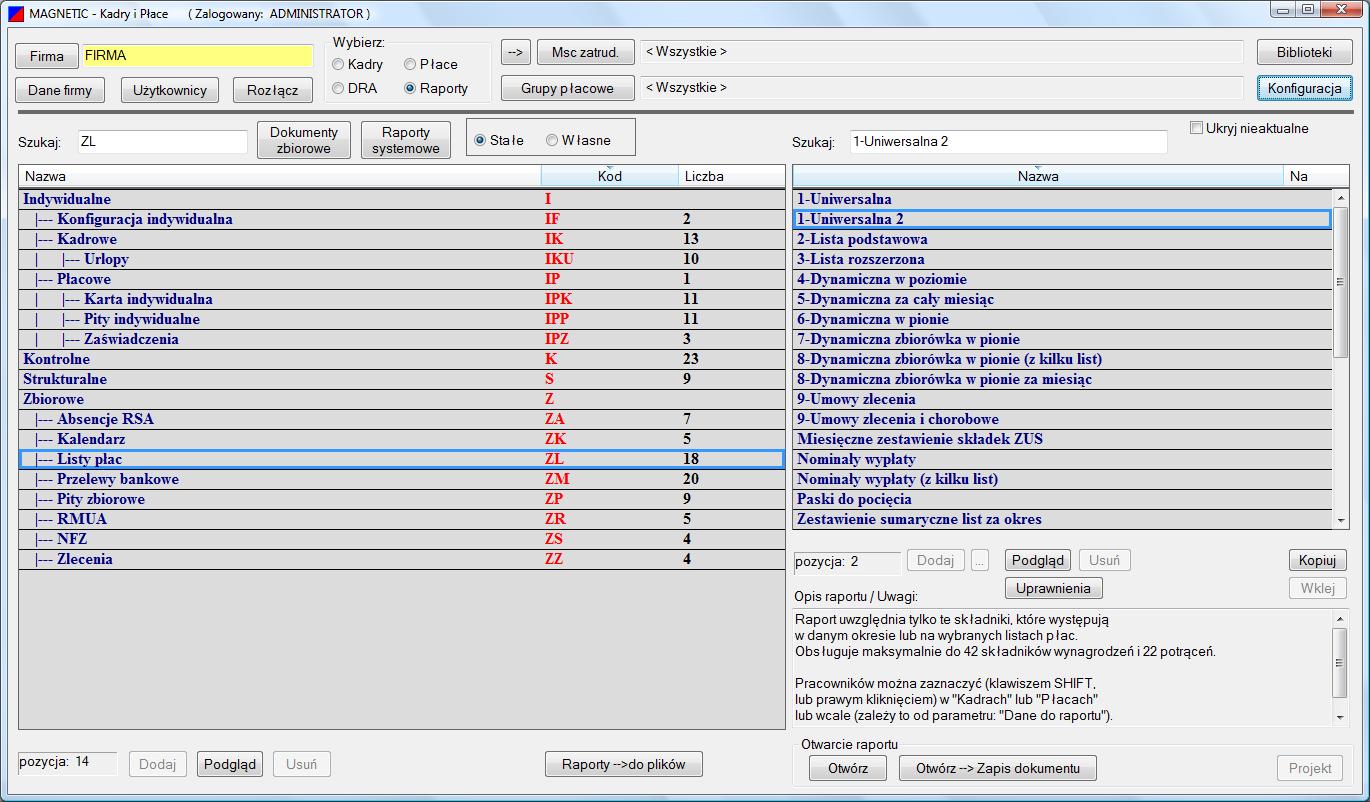The image size is (1370, 802).
Task: Select the Indywidualne tree row
Action: point(401,199)
